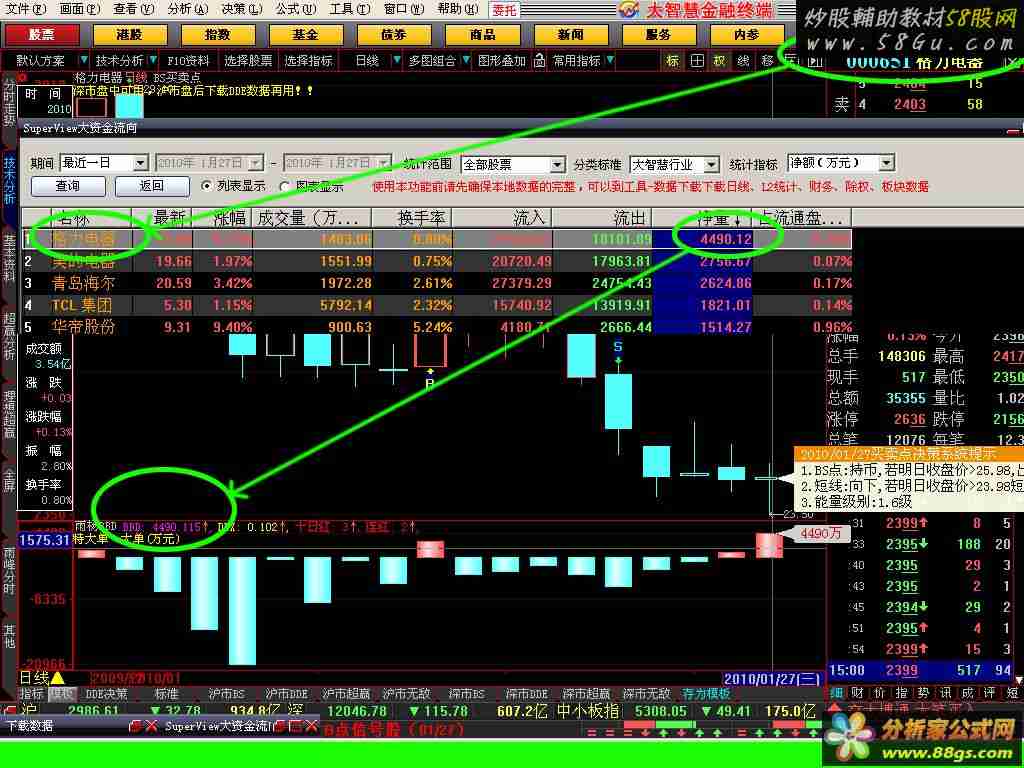Expand the 常用指标 dropdown arrow
Viewport: 1024px width, 768px height.
[609, 60]
